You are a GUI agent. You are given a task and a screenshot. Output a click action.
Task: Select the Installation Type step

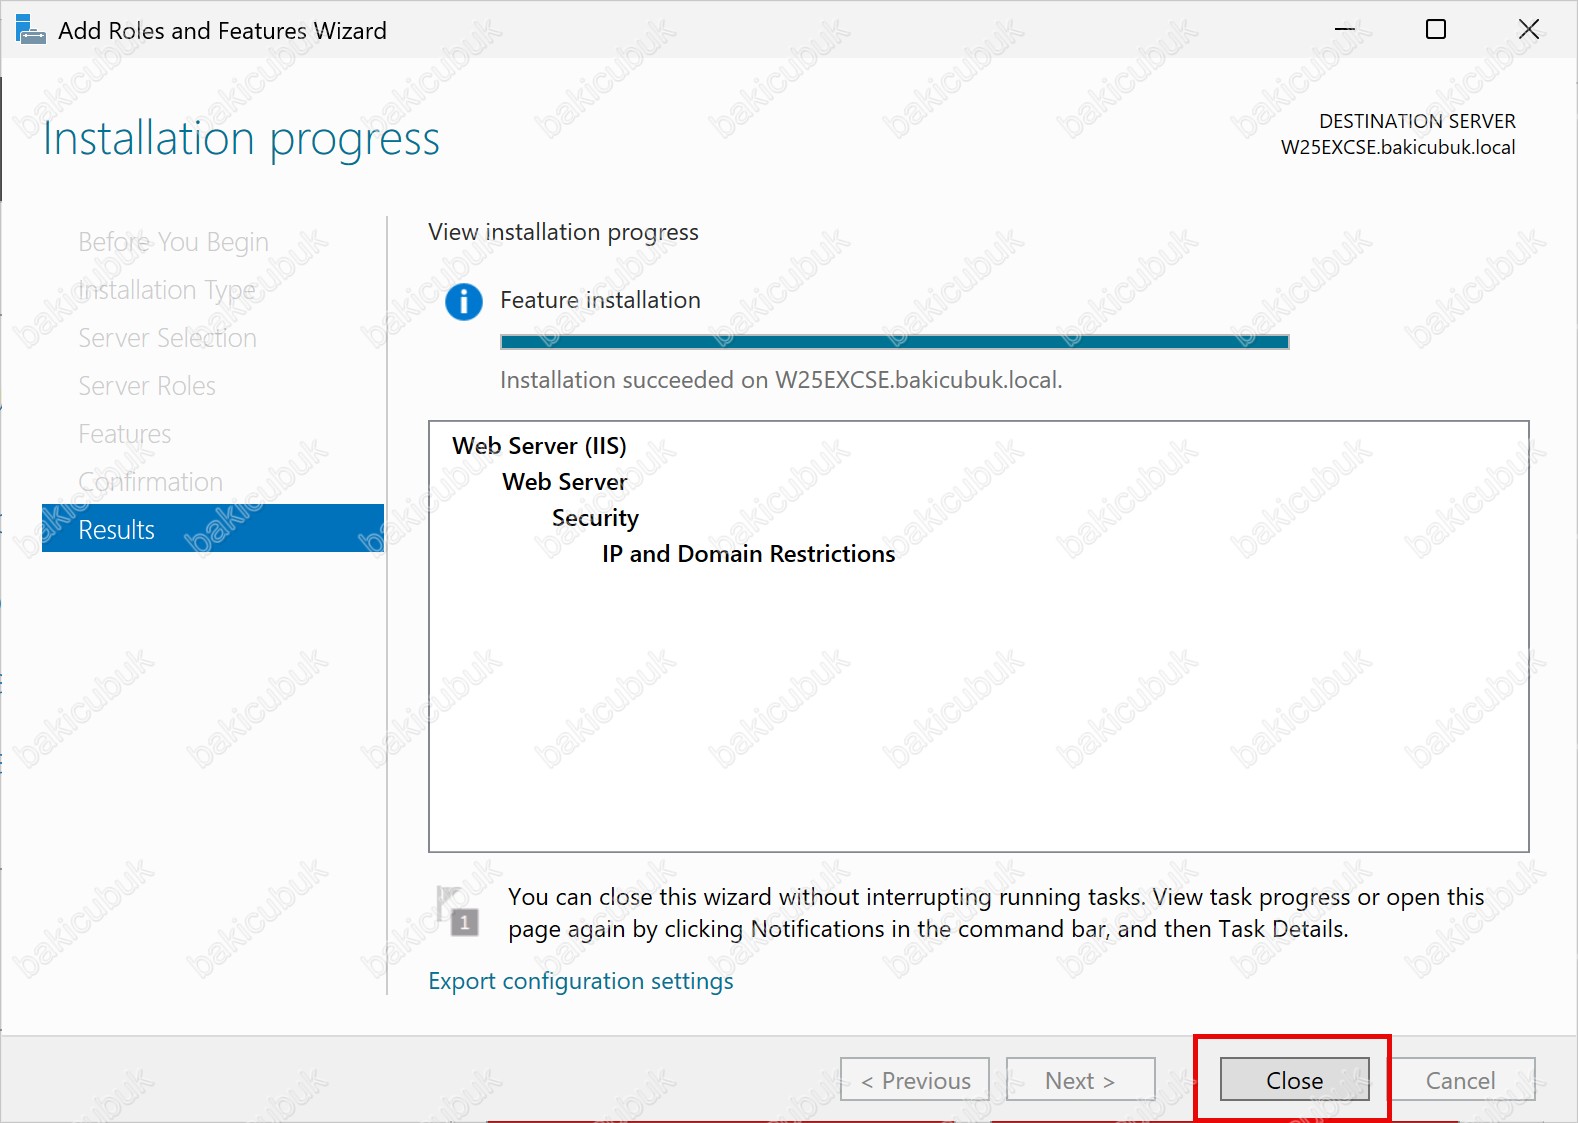[x=167, y=290]
